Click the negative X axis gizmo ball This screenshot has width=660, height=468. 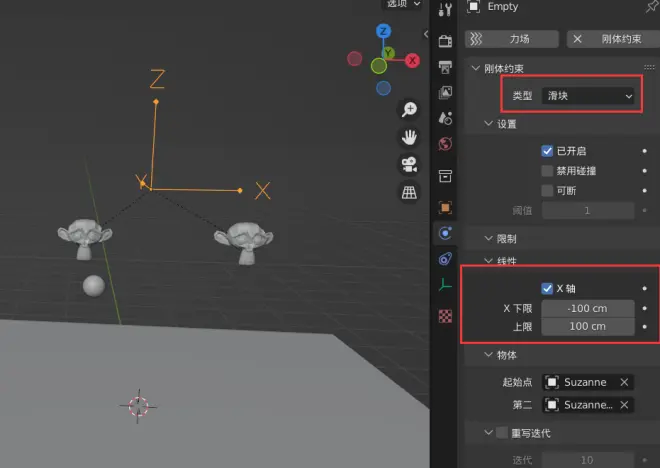pos(354,58)
